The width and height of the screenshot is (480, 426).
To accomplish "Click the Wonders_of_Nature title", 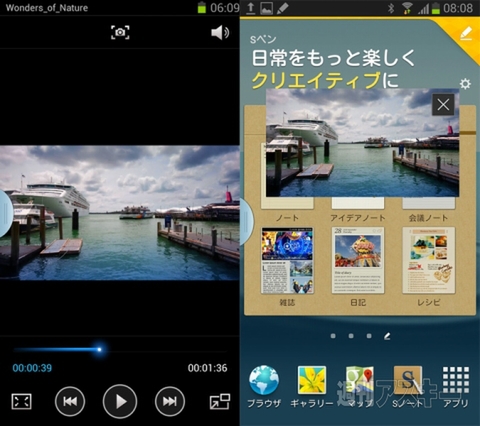I will pyautogui.click(x=47, y=8).
